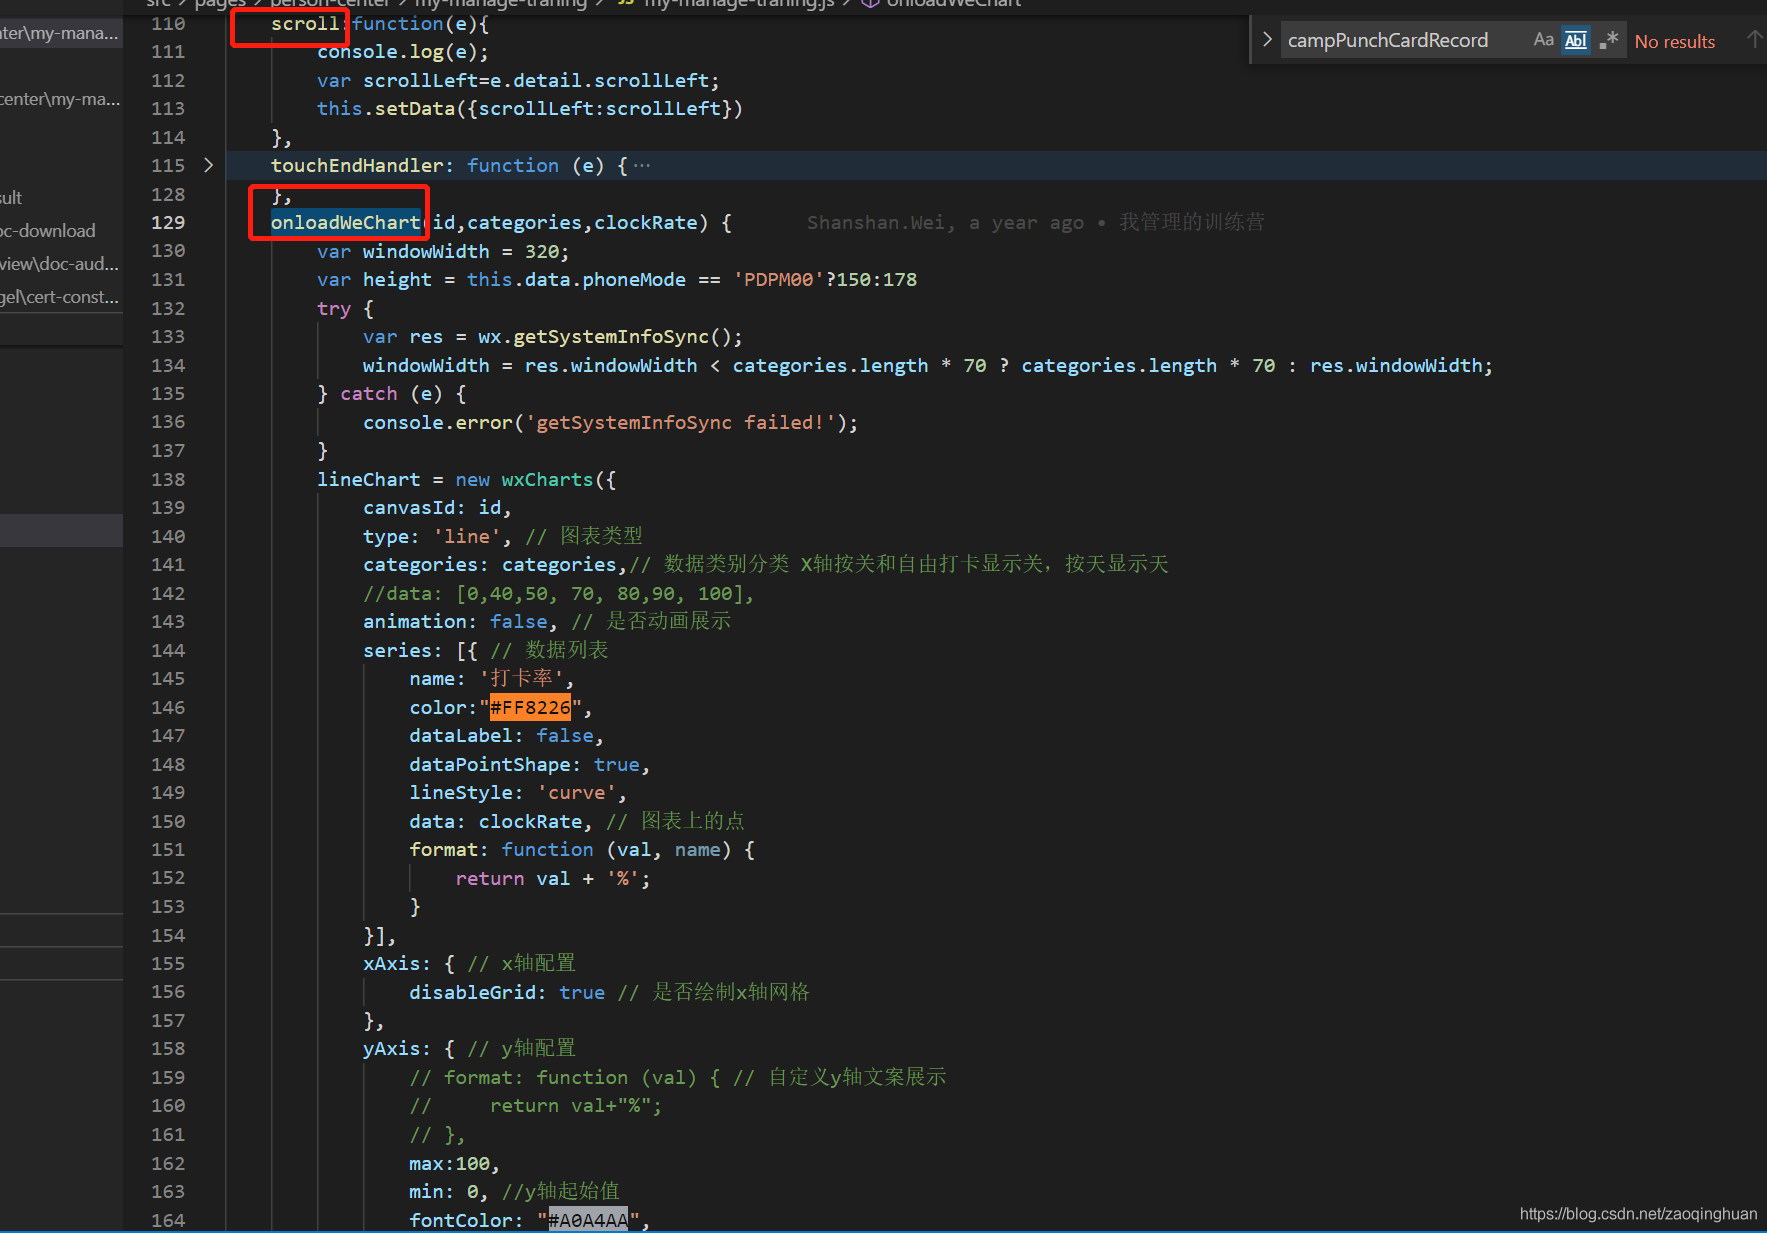Toggle Match Whole Word in the find widget

pos(1576,40)
